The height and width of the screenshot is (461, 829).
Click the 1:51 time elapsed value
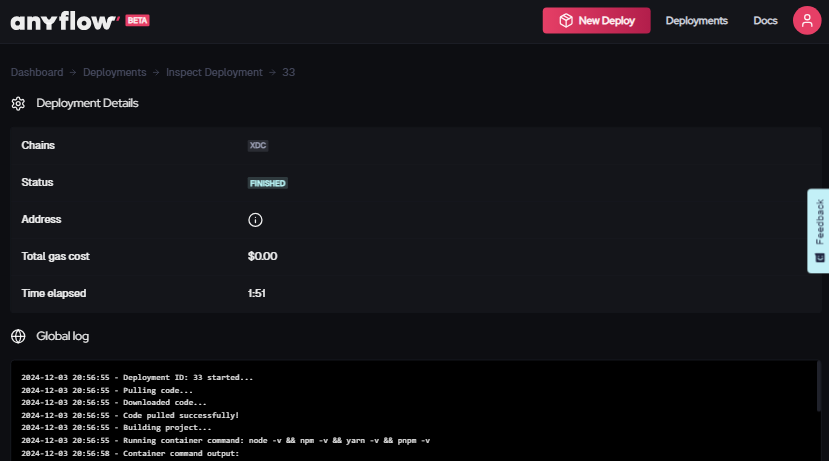(256, 293)
